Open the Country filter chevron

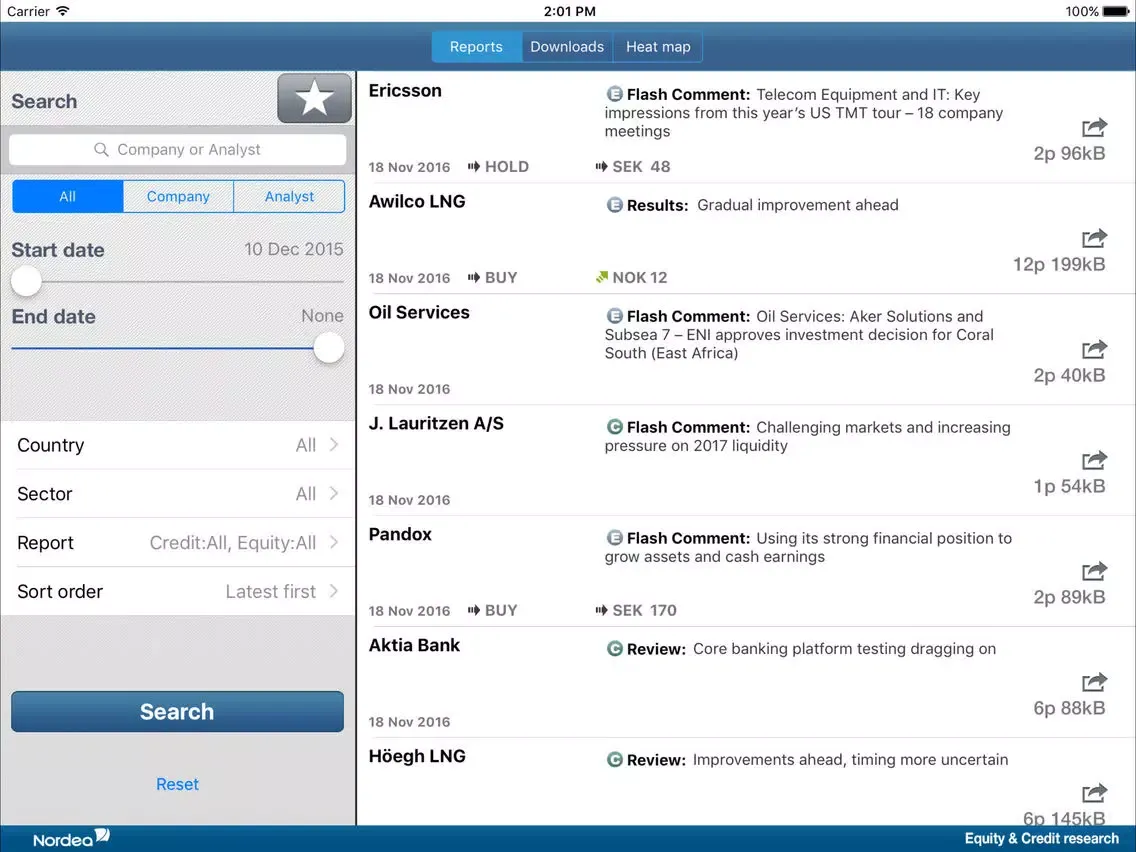(x=334, y=444)
